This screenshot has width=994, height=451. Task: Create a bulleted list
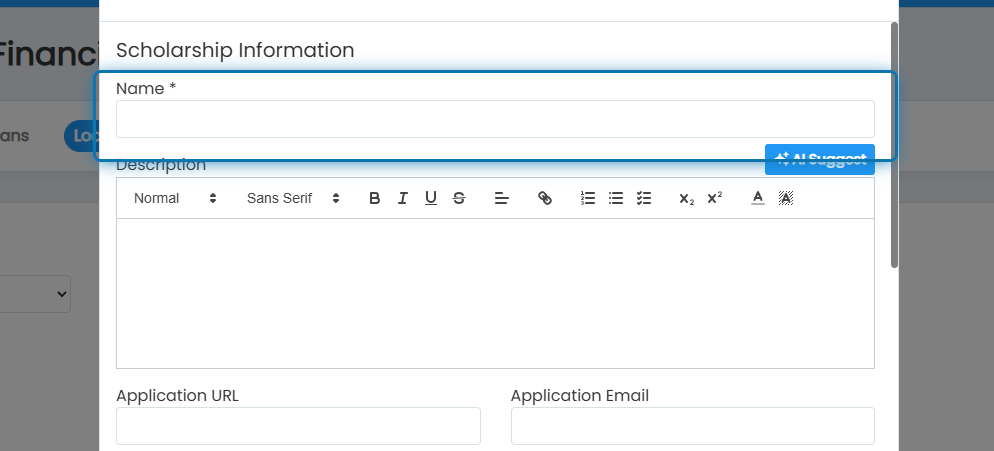[x=616, y=199]
